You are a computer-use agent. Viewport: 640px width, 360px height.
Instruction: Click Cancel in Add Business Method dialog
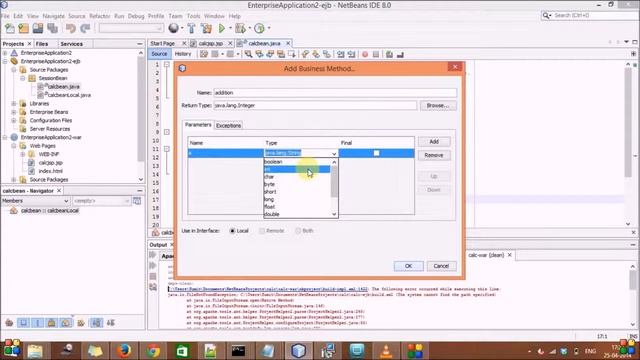point(441,266)
